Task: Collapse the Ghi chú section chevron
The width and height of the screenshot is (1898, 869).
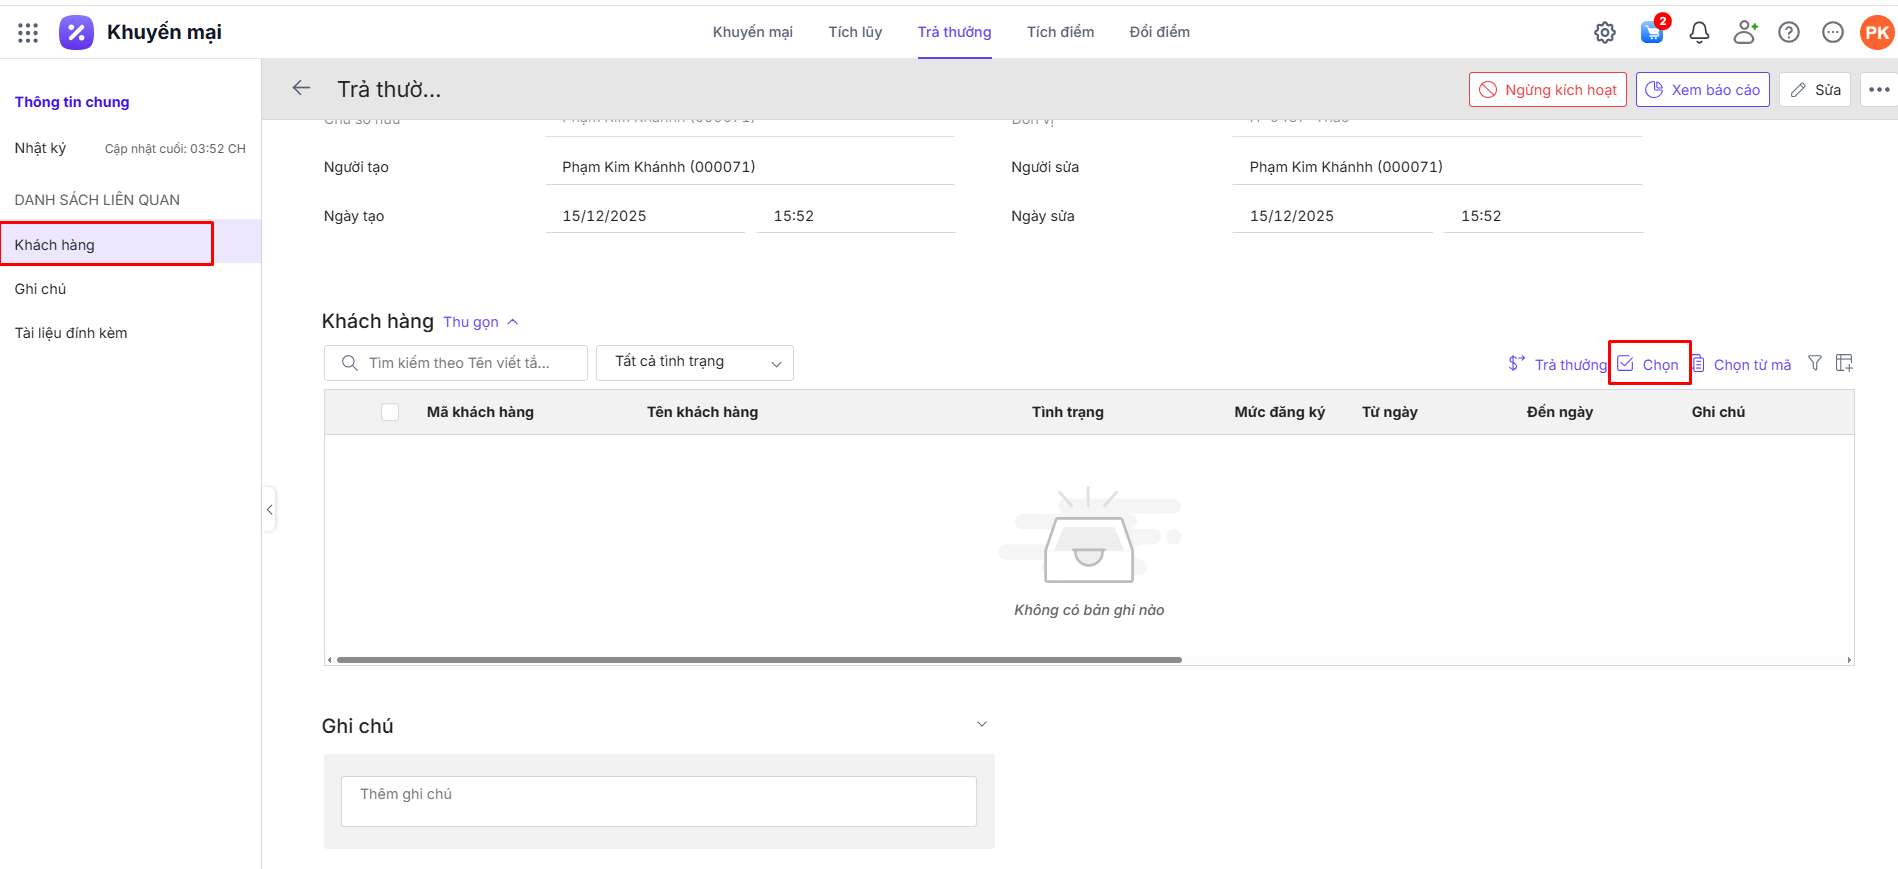Action: [981, 724]
